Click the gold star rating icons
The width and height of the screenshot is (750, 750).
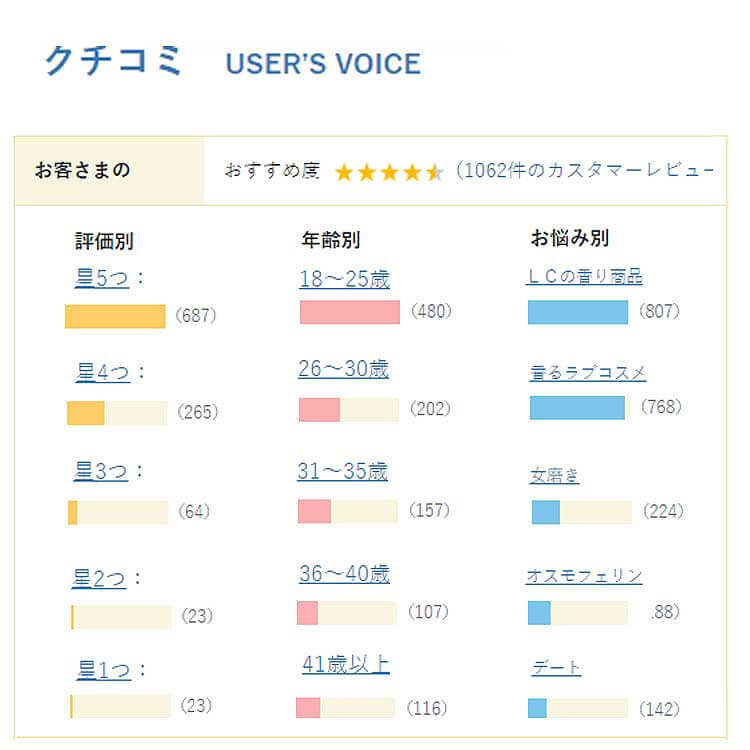[389, 172]
